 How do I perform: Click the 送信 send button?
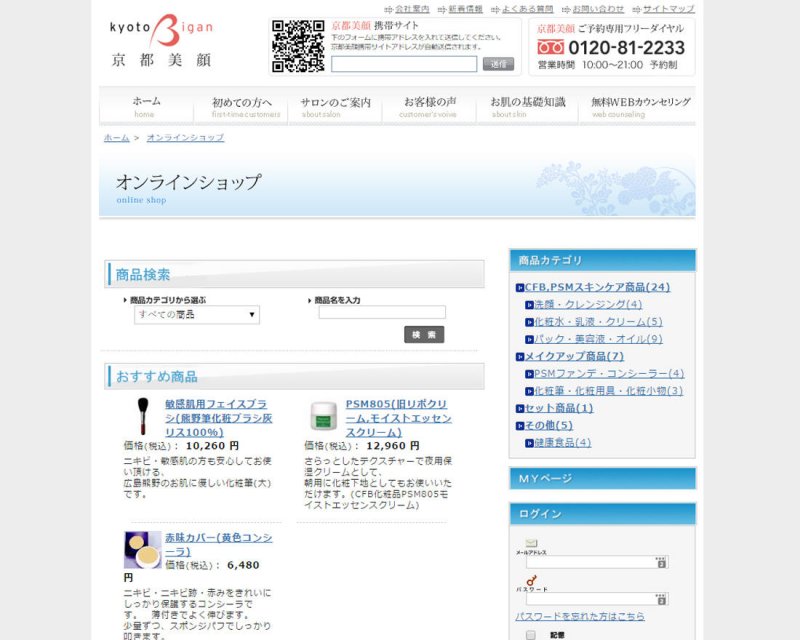498,64
